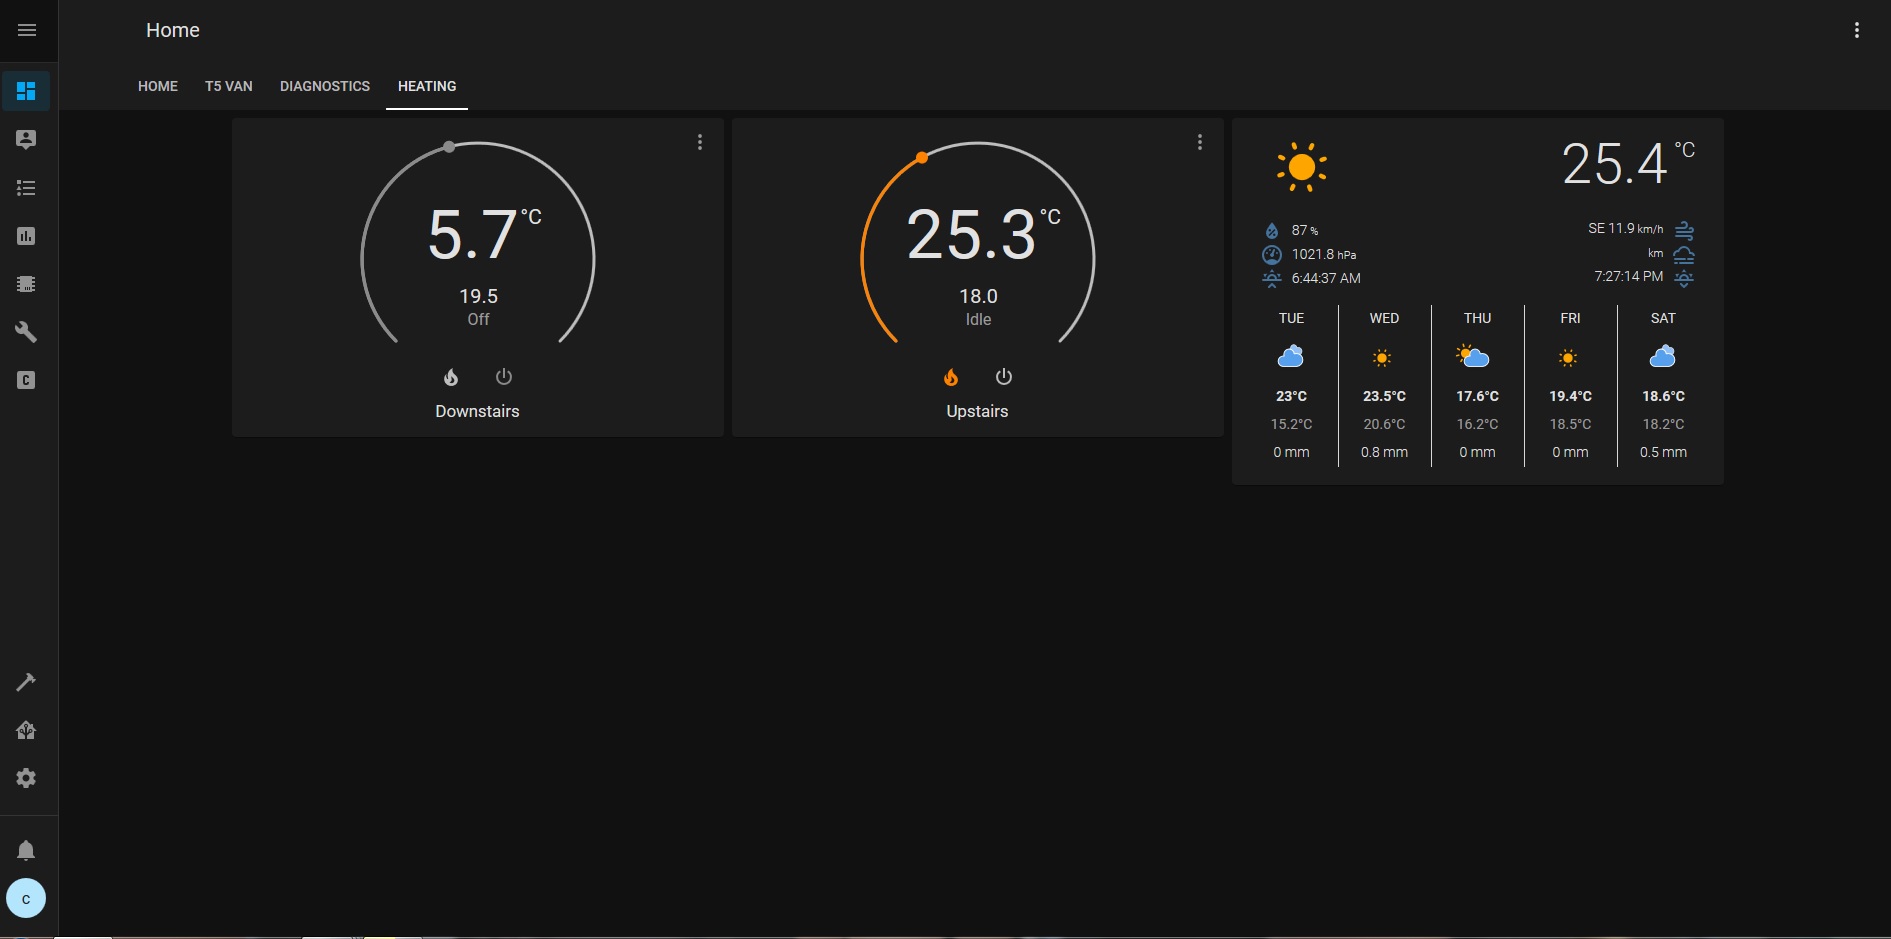The height and width of the screenshot is (939, 1891).
Task: Open the wrench icon in sidebar
Action: tap(26, 332)
